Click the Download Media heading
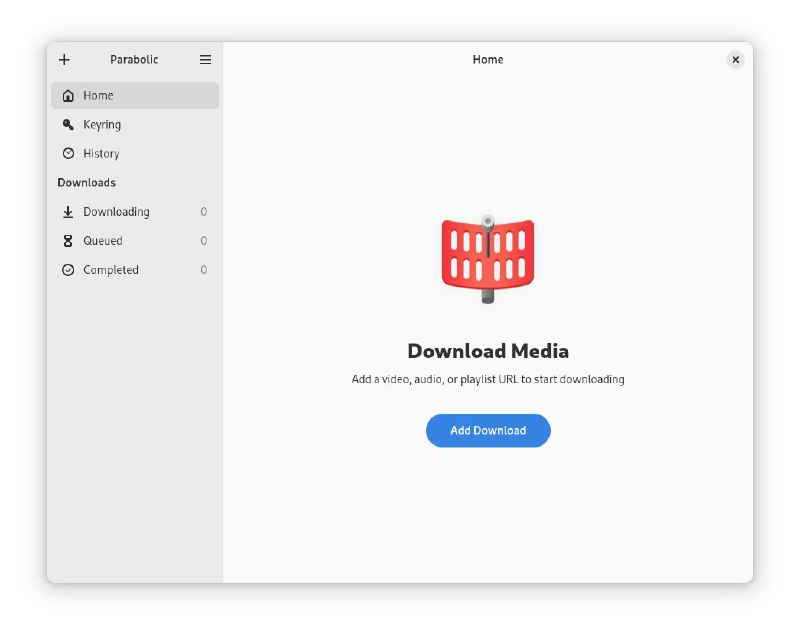This screenshot has width=800, height=634. tap(488, 351)
